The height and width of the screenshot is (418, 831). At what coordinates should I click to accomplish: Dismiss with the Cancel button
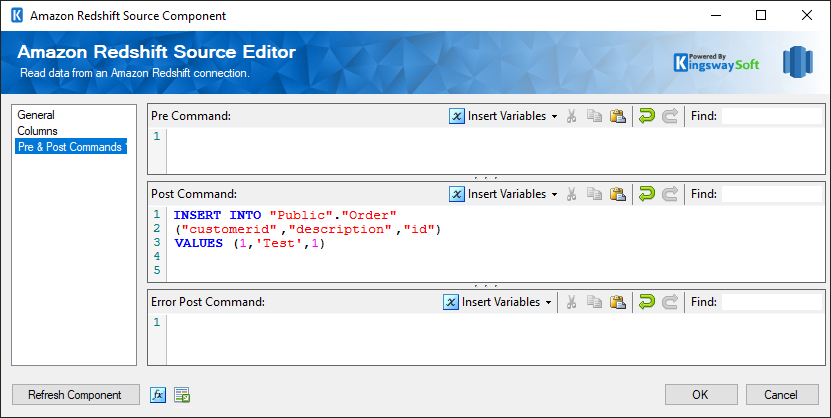point(782,395)
